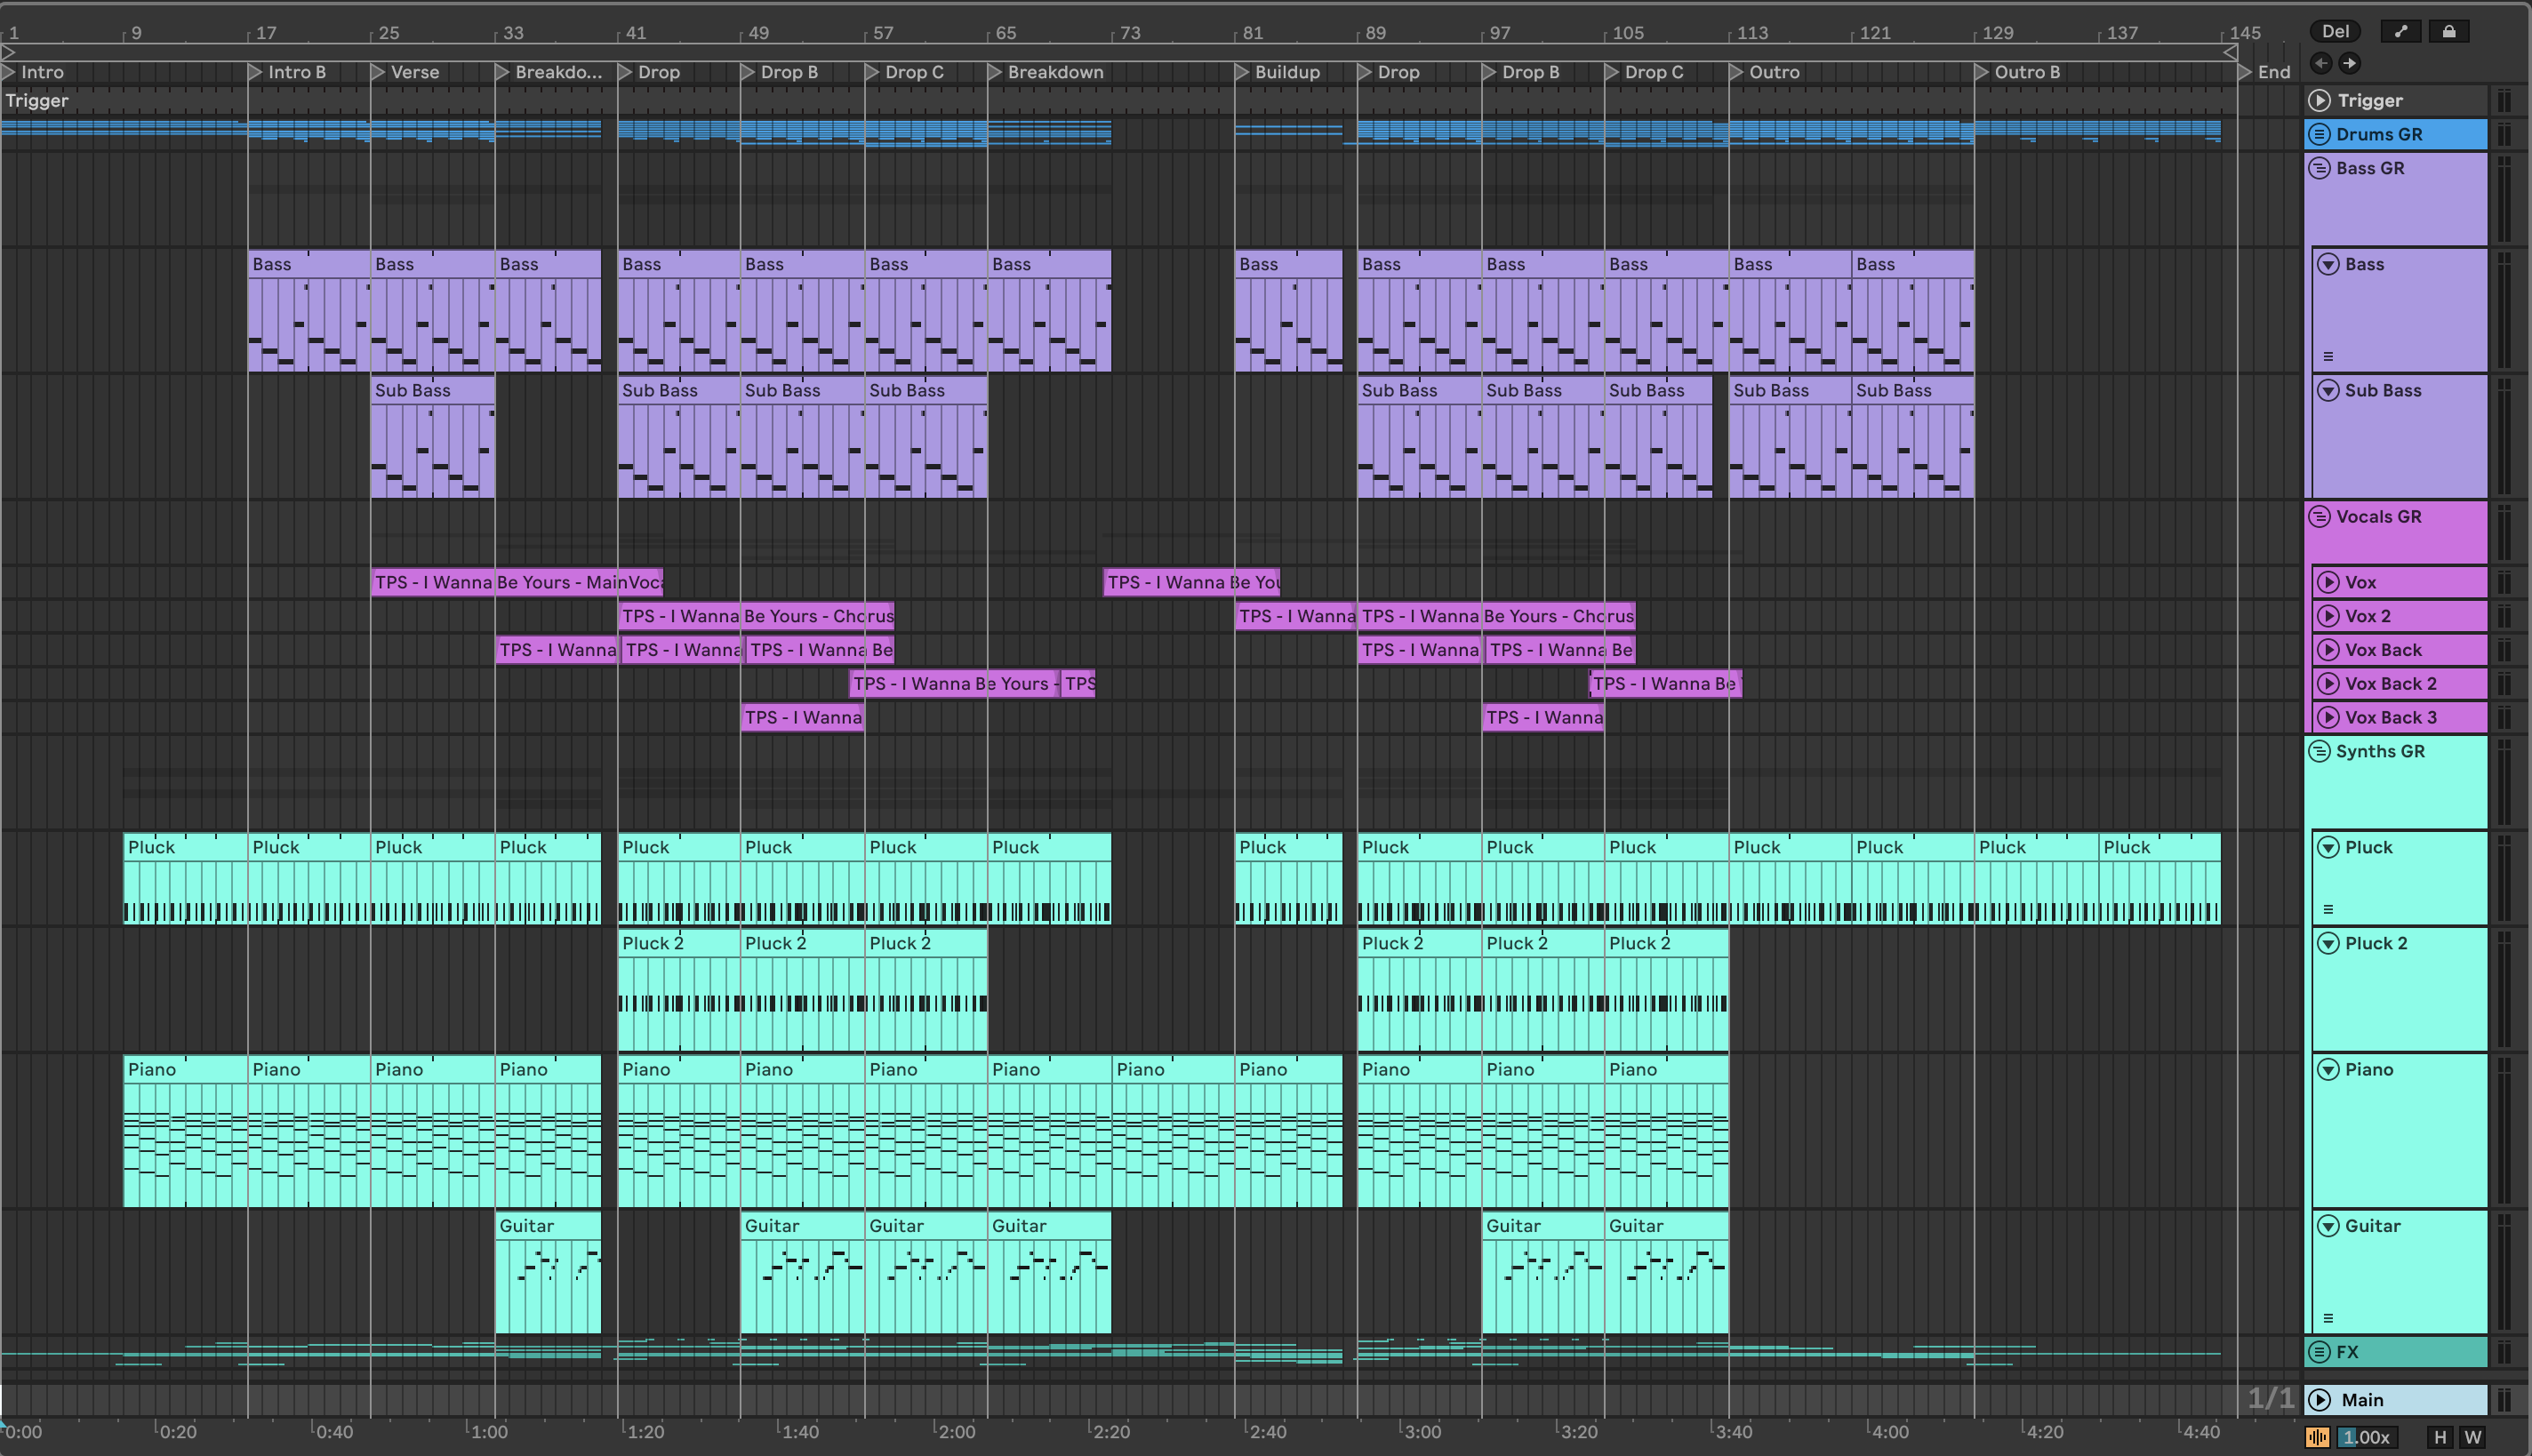The width and height of the screenshot is (2532, 1456).
Task: Fold the Vocals GR group track
Action: (2319, 517)
